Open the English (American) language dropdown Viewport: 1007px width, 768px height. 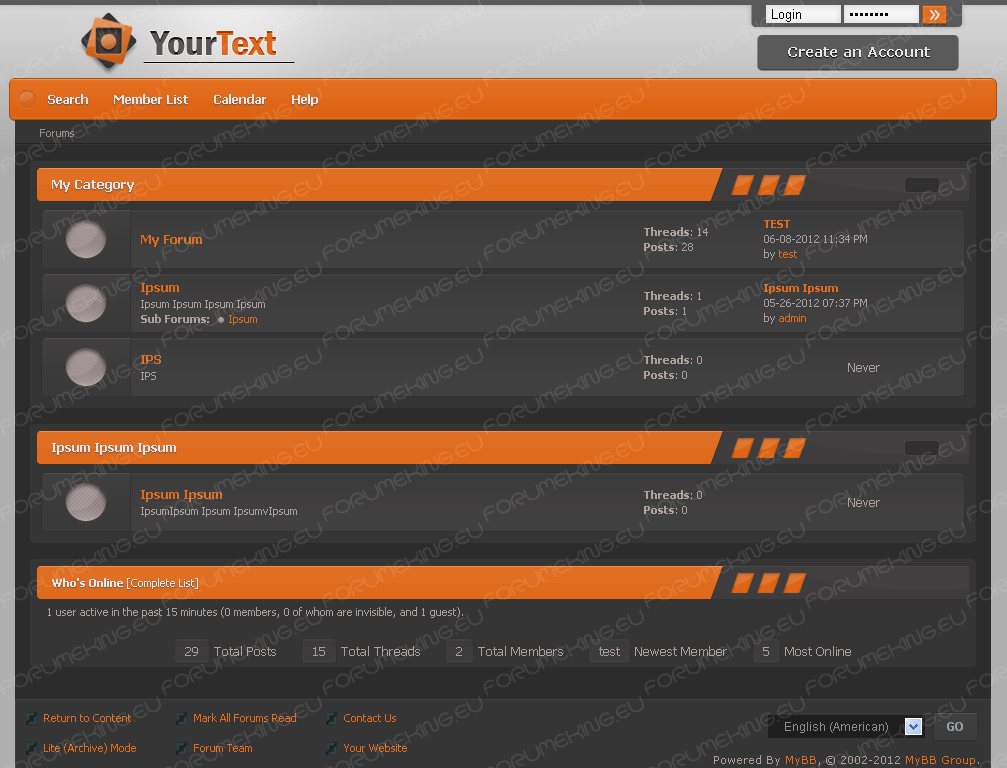coord(912,727)
